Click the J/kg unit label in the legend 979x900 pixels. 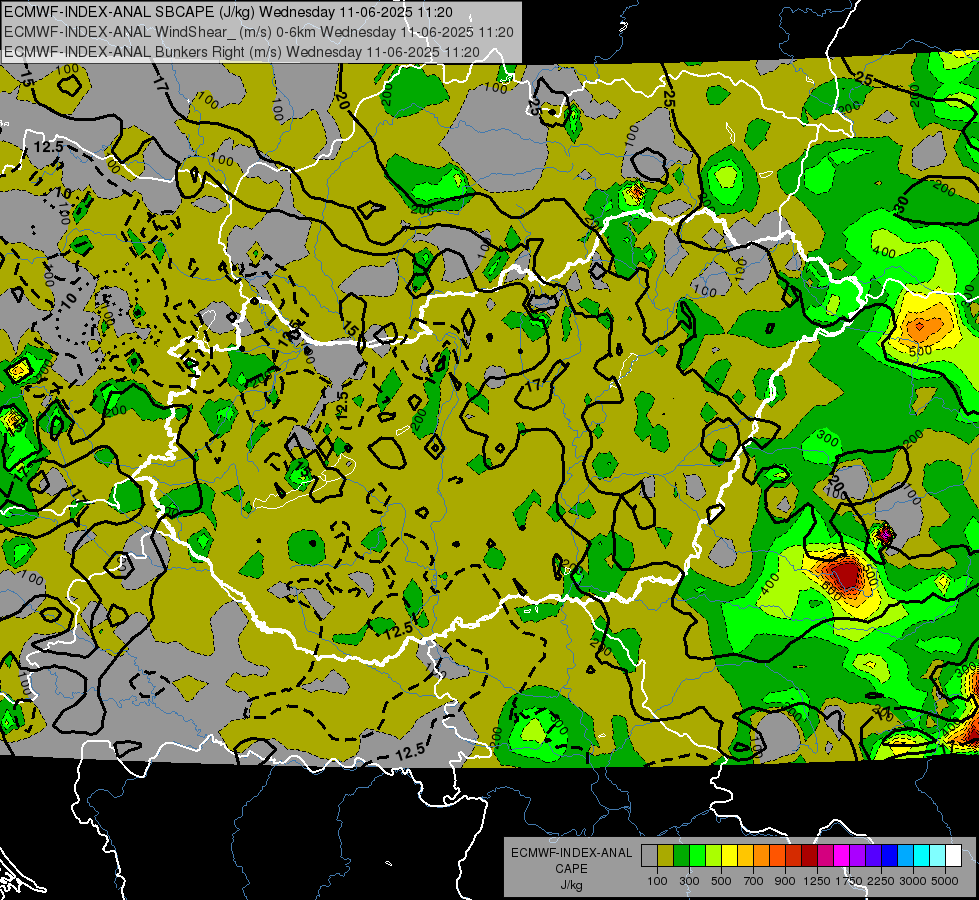coord(571,885)
